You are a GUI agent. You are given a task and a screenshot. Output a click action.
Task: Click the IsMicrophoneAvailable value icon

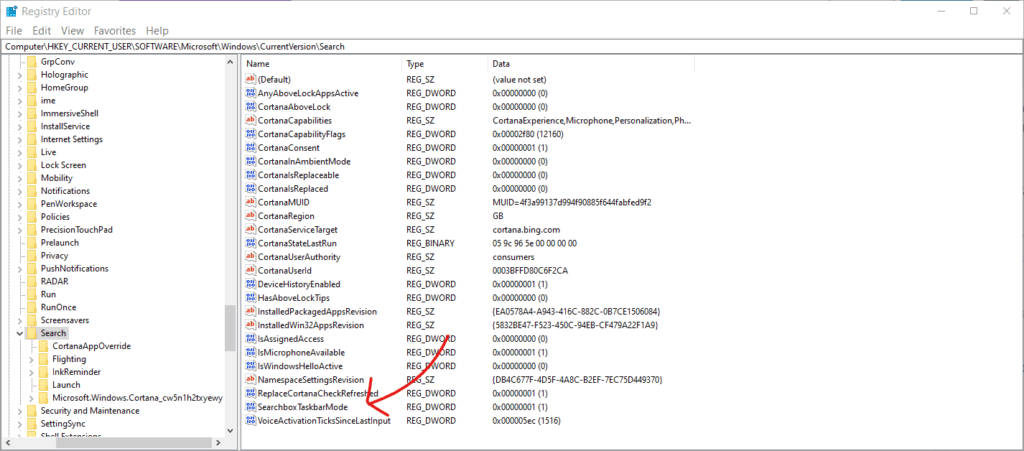point(250,352)
